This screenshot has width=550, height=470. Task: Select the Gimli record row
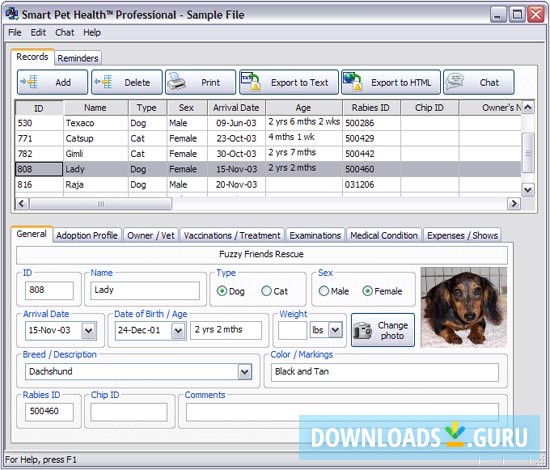[x=268, y=154]
